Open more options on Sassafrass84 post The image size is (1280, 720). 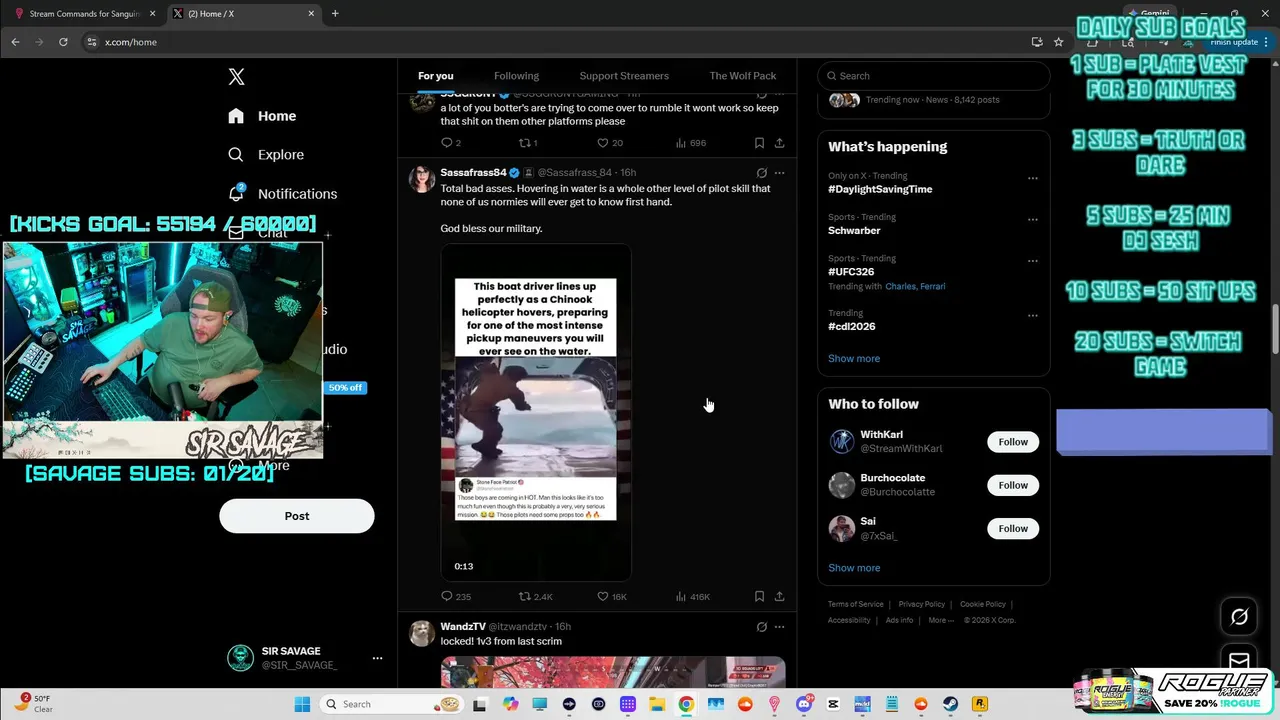(780, 173)
